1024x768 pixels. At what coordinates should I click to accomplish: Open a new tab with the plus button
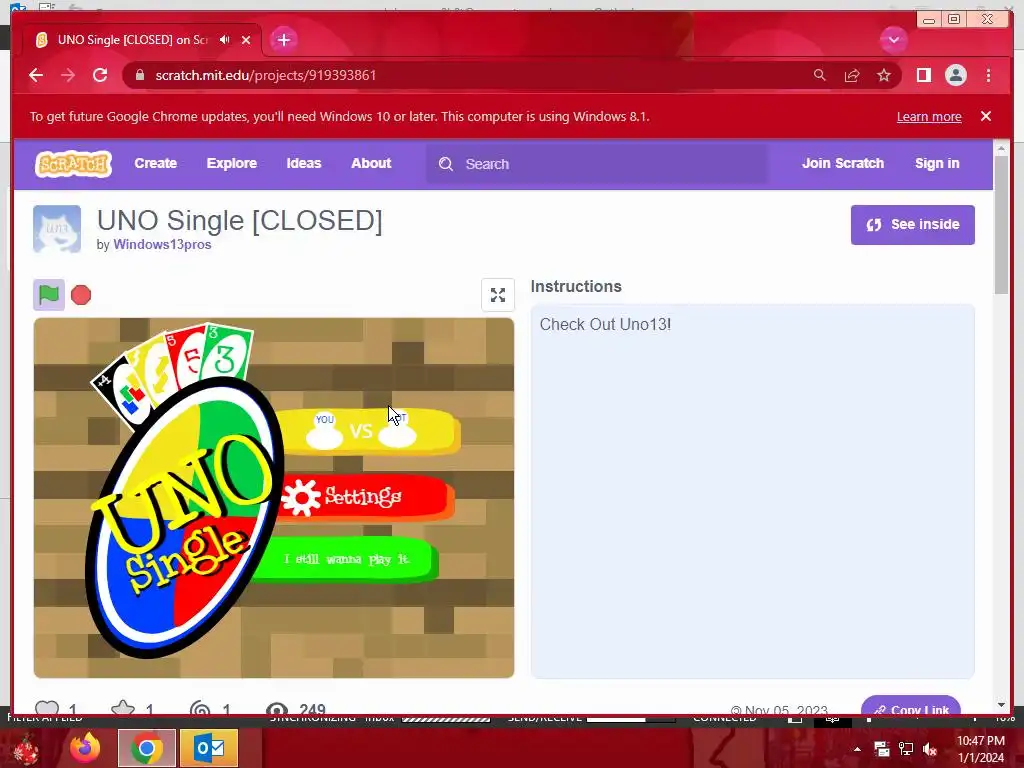(x=283, y=40)
